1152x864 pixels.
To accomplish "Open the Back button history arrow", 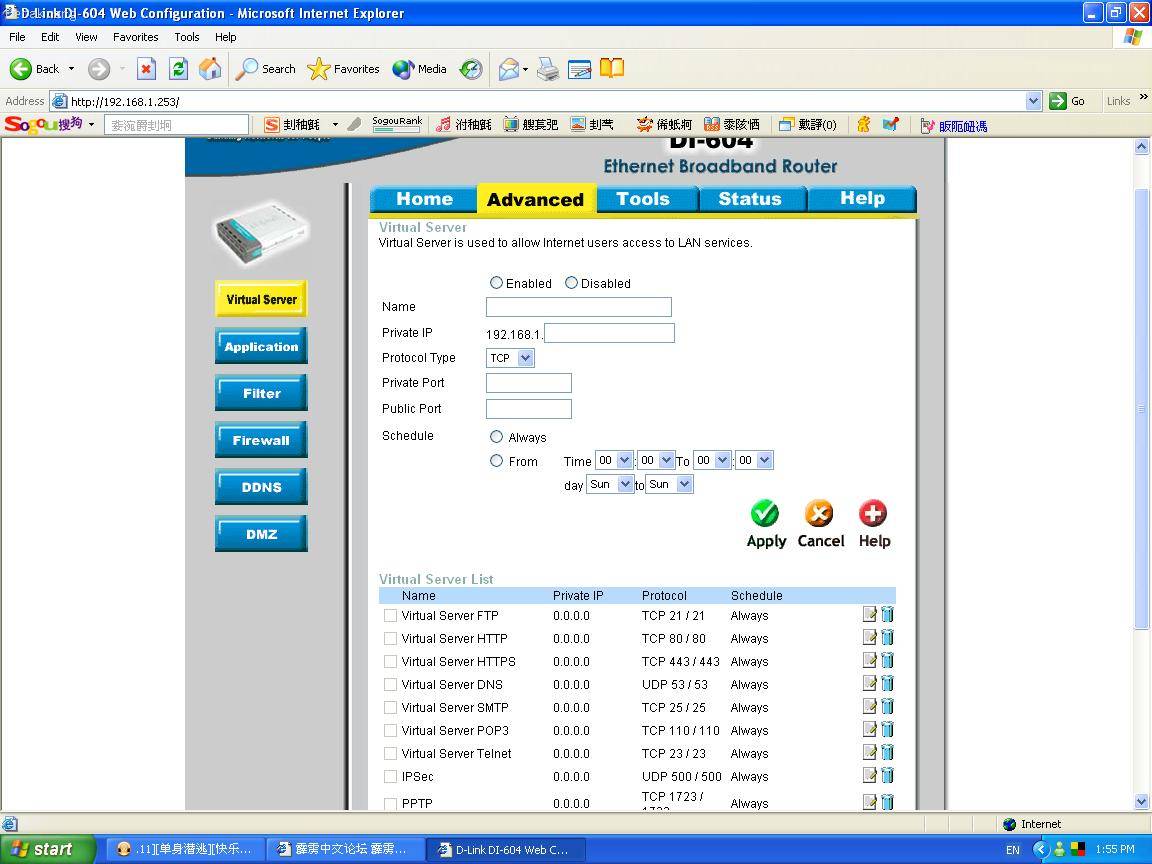I will point(71,69).
